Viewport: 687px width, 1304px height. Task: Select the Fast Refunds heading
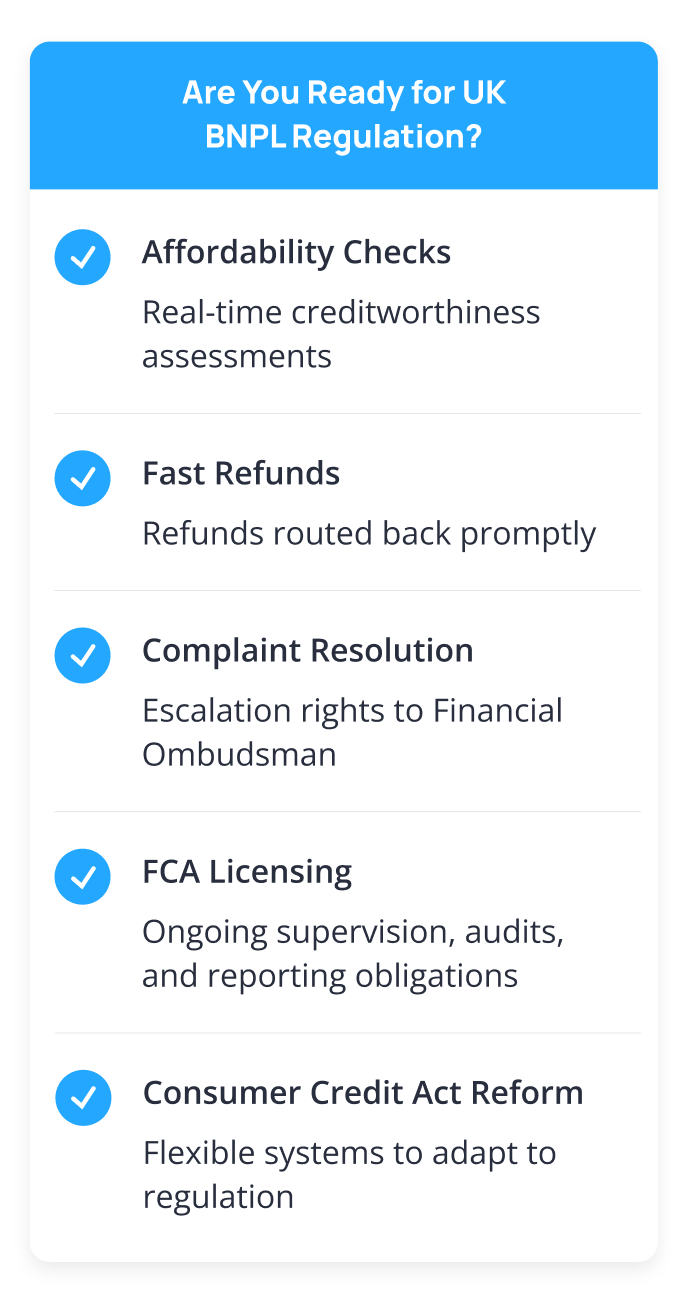[241, 473]
